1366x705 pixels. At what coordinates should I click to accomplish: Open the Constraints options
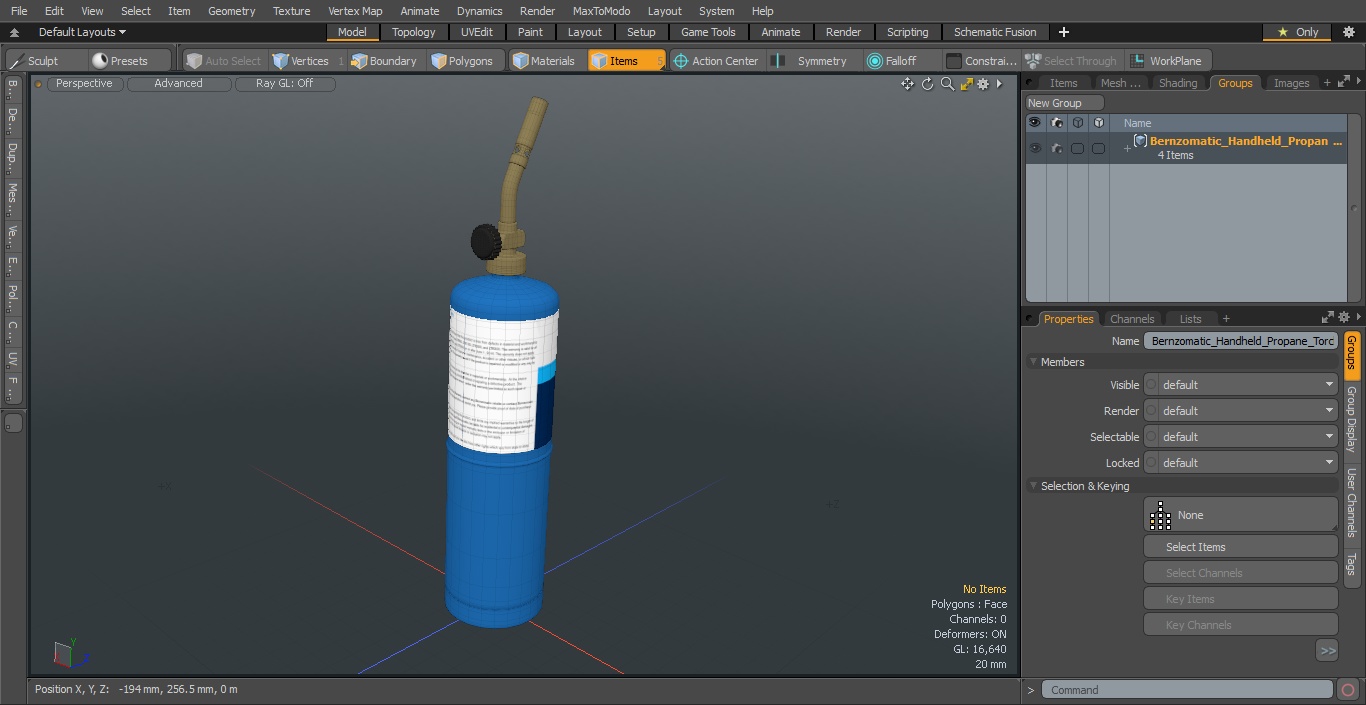[x=982, y=61]
